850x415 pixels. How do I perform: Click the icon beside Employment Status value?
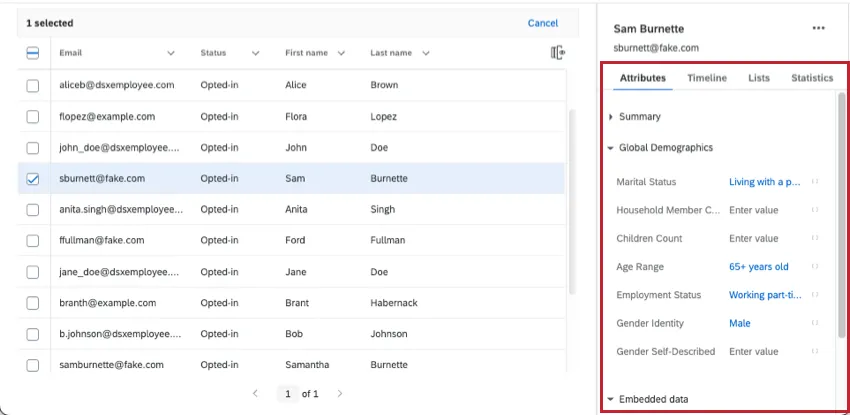pos(815,295)
